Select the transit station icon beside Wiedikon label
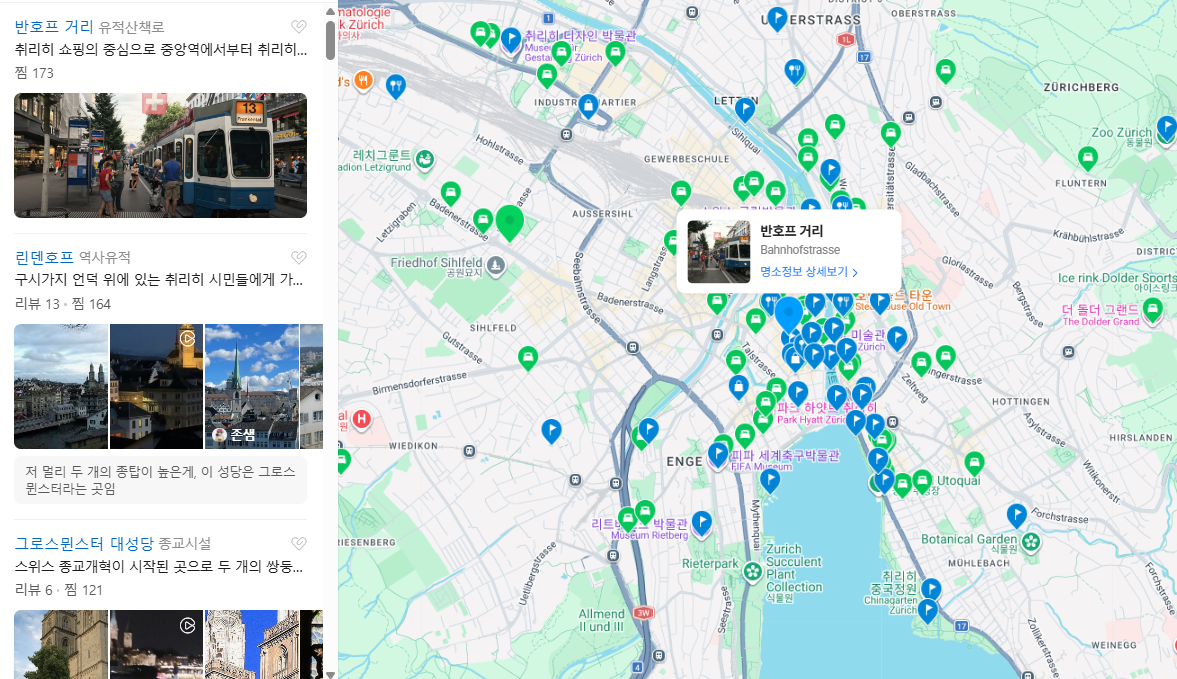 tap(469, 451)
